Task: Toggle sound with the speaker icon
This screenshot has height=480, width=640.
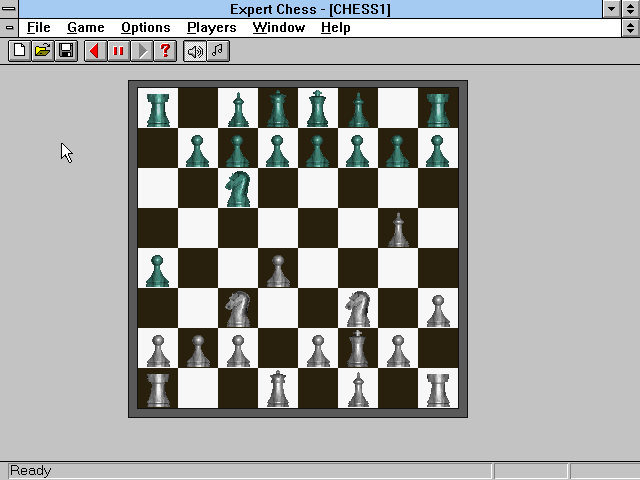Action: click(195, 51)
